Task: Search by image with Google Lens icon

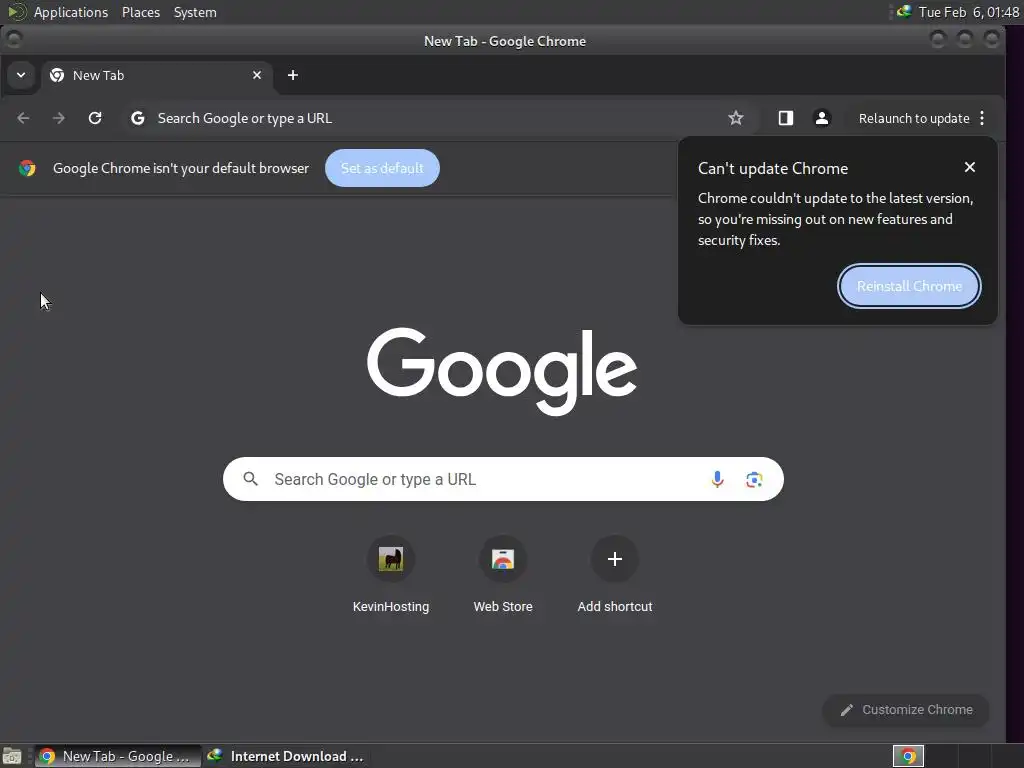Action: point(754,479)
